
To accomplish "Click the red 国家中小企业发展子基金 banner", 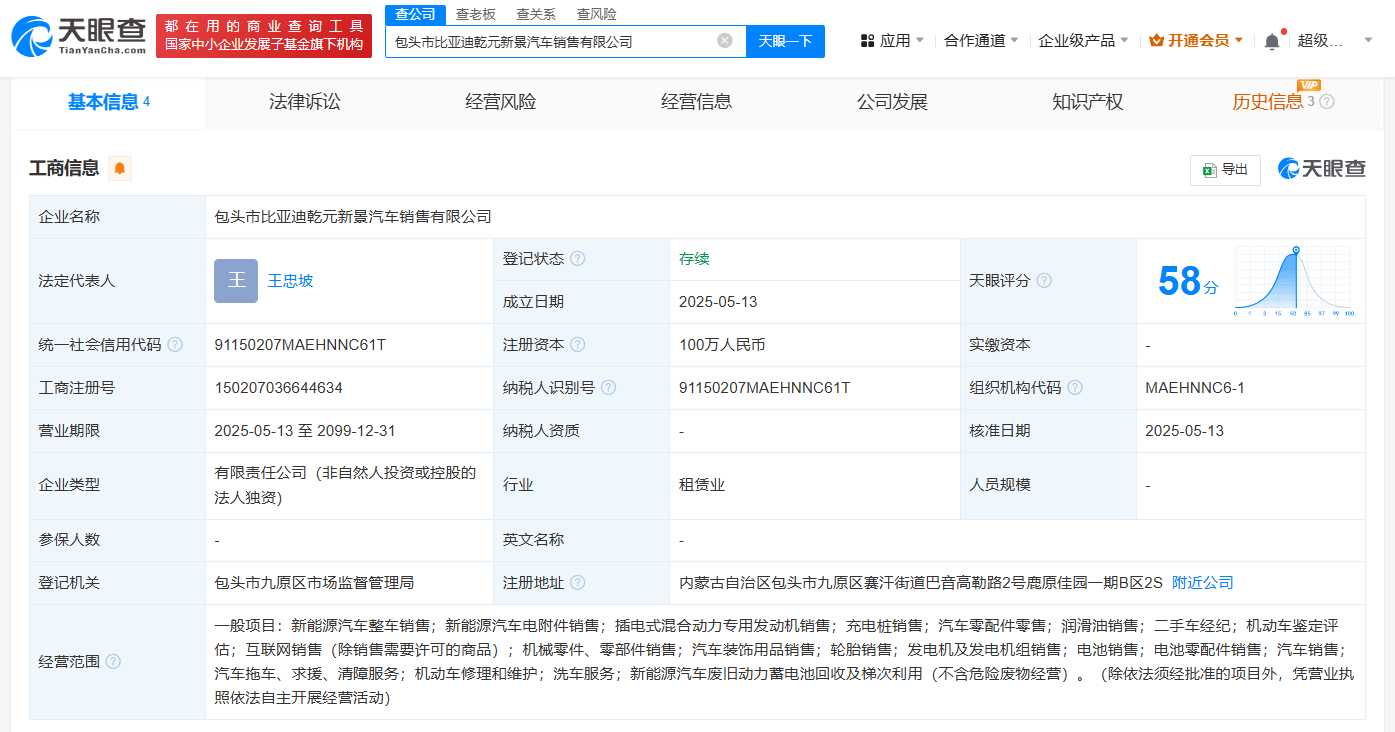I will point(264,36).
